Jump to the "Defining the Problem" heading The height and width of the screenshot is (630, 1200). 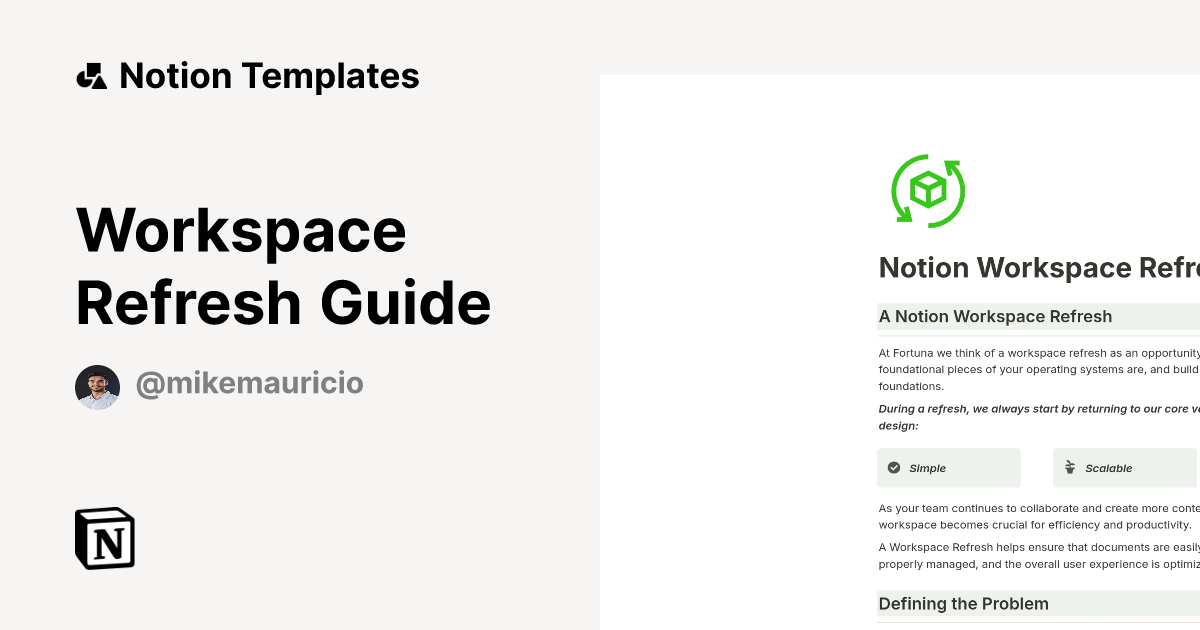[x=963, y=604]
